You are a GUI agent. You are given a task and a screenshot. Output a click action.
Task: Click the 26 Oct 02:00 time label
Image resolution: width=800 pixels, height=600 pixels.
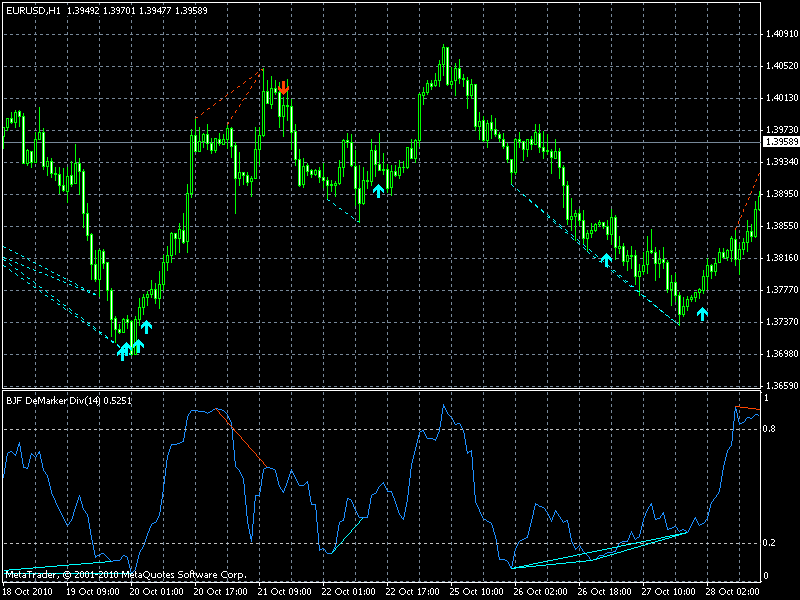click(541, 592)
